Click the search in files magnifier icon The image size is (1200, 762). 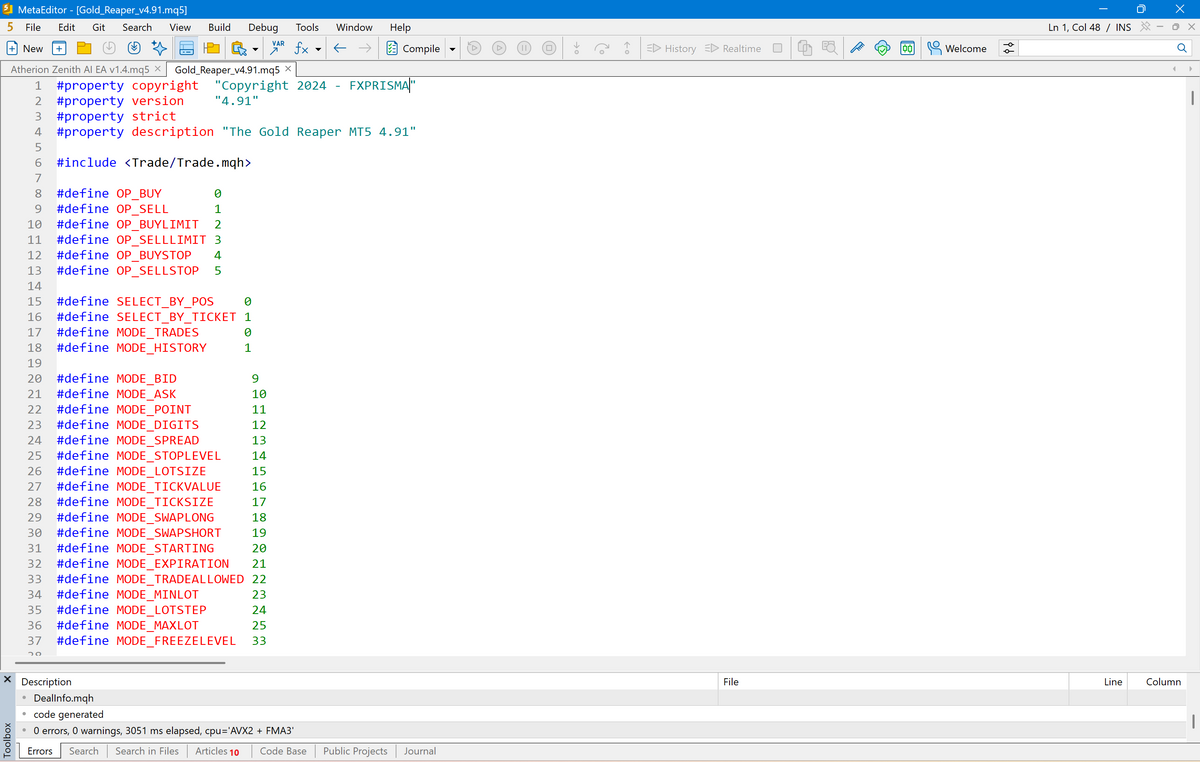tap(830, 48)
